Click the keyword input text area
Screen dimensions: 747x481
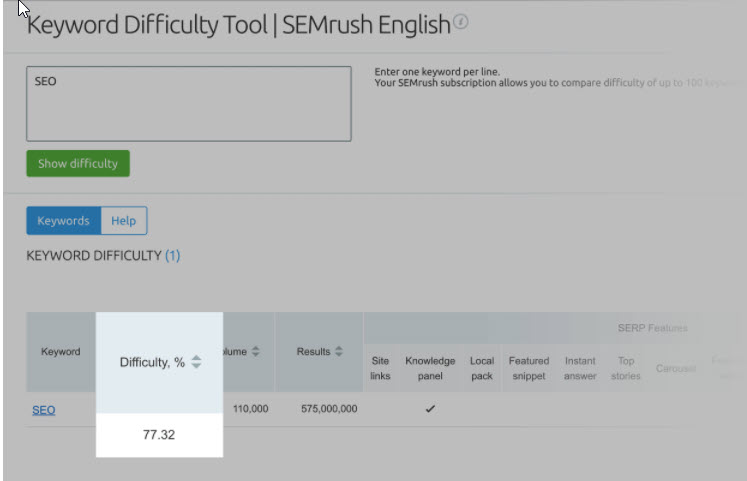pos(189,104)
